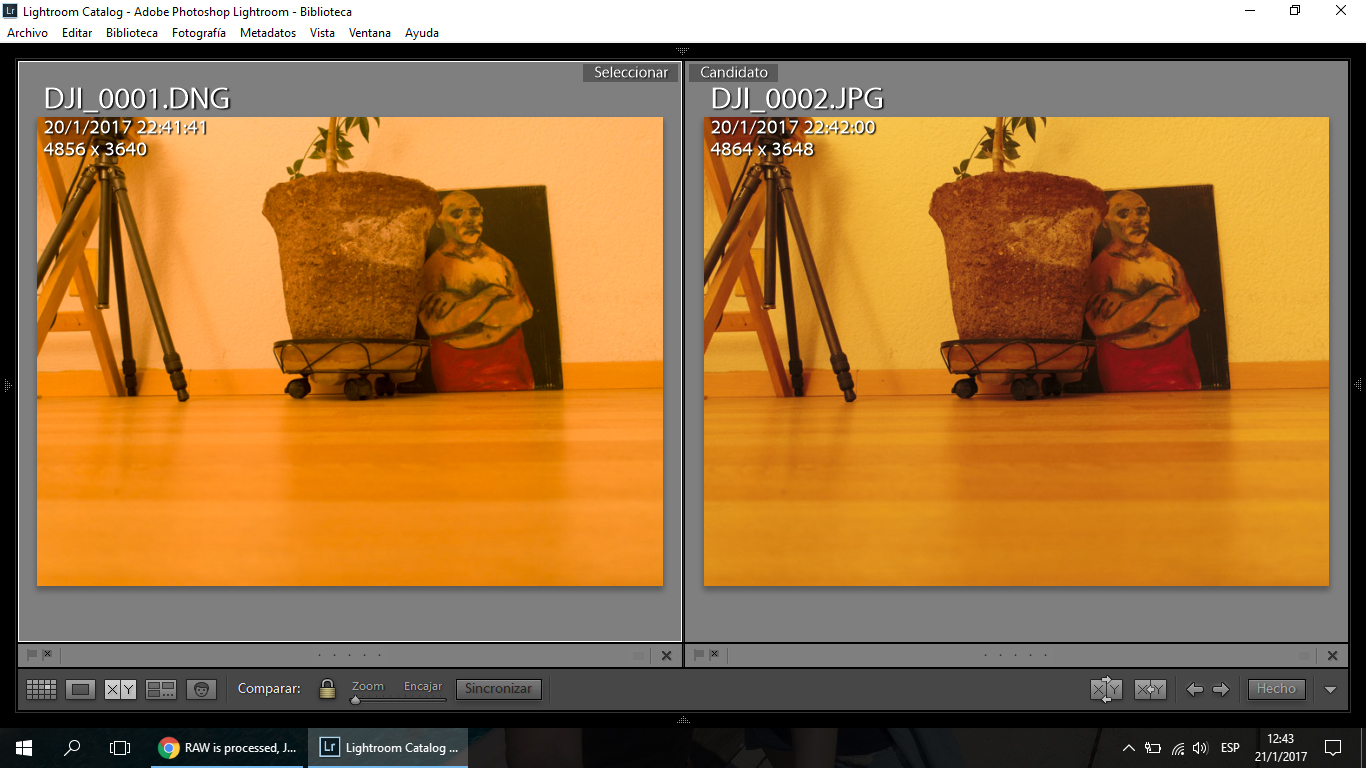
Task: Switch to Grid view
Action: (x=41, y=689)
